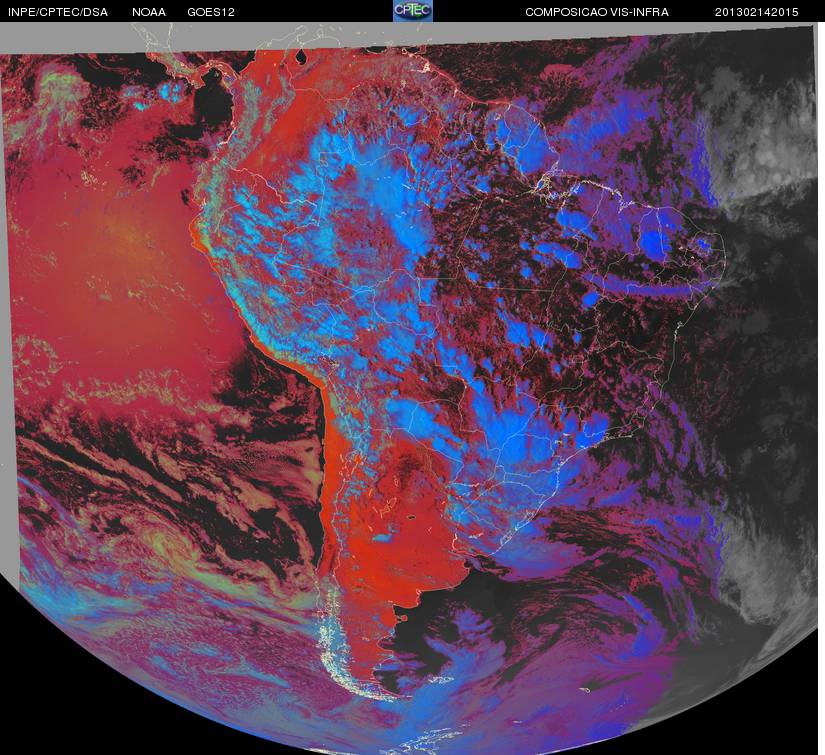825x755 pixels.
Task: Click the 'NOAA' label in the header
Action: coord(149,12)
